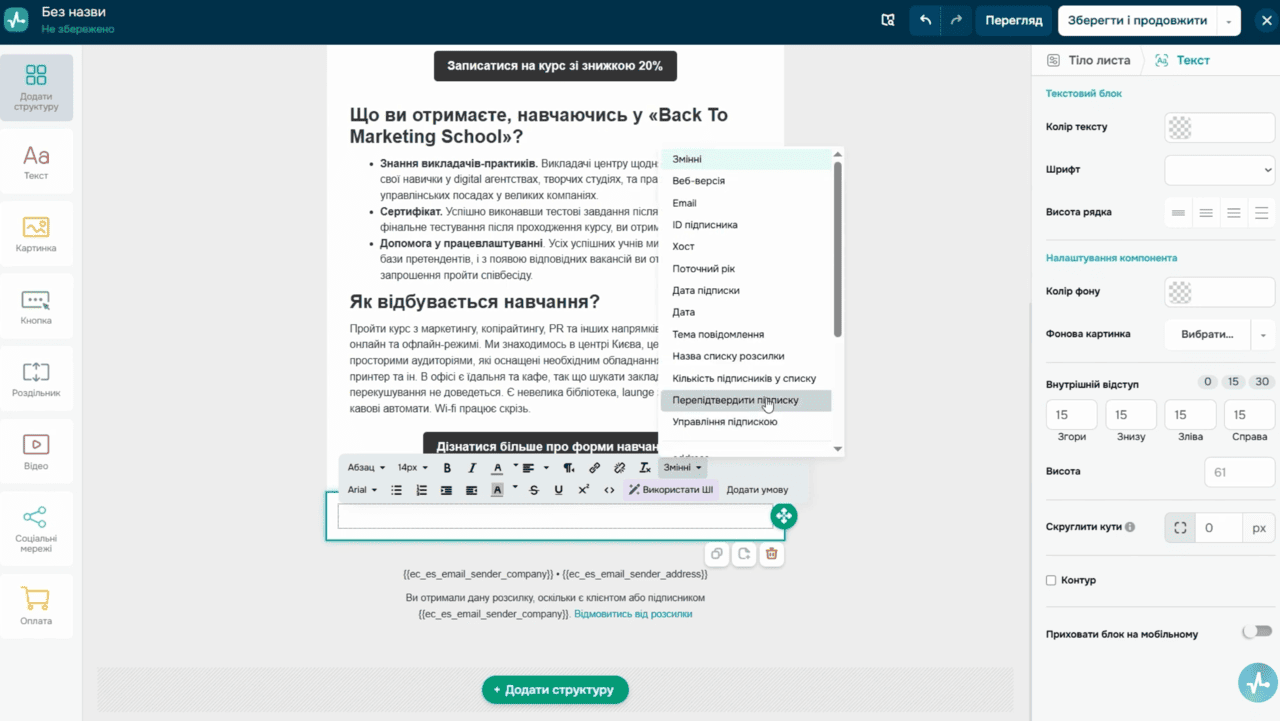Choose Поточний рік variable

[745, 269]
